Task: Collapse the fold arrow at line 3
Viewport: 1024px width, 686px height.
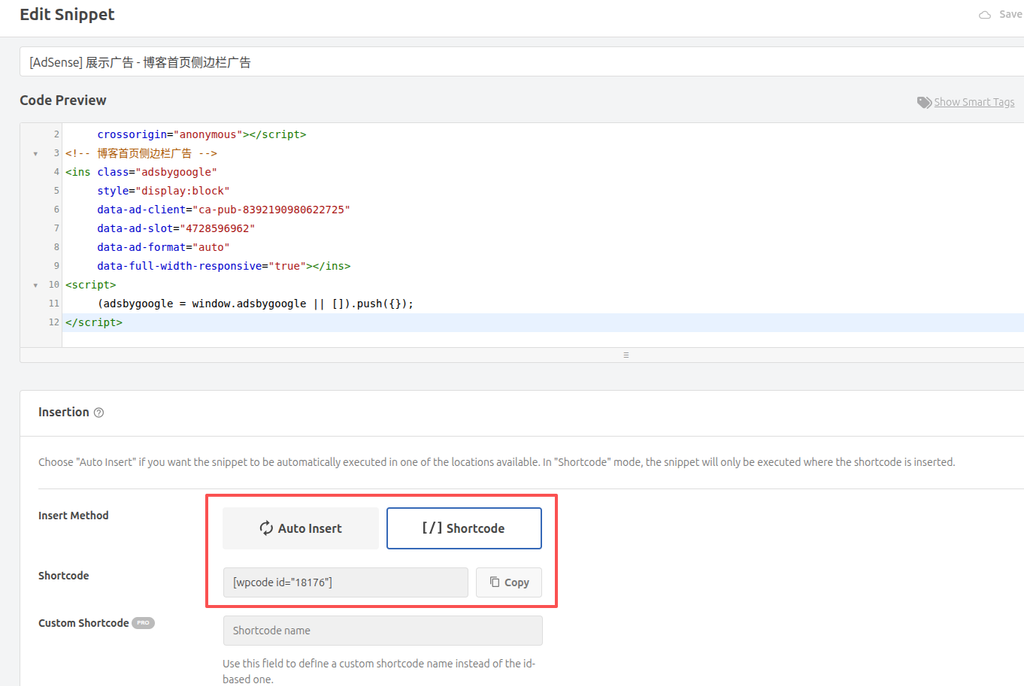Action: pyautogui.click(x=35, y=154)
